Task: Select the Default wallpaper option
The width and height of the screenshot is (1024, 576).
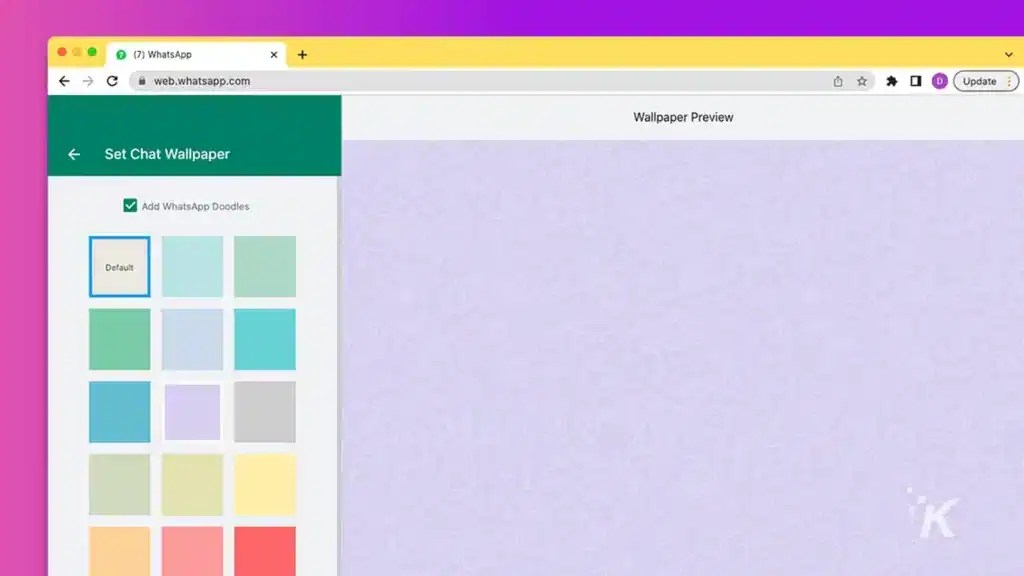Action: click(119, 266)
